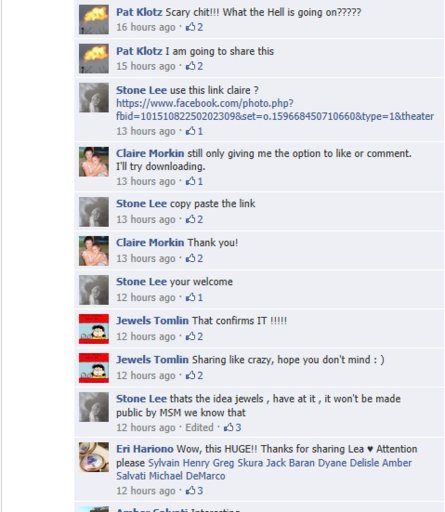This screenshot has height=512, width=445.
Task: Click Claire Morkin avatar beside 'Thank you!'
Action: tap(94, 251)
